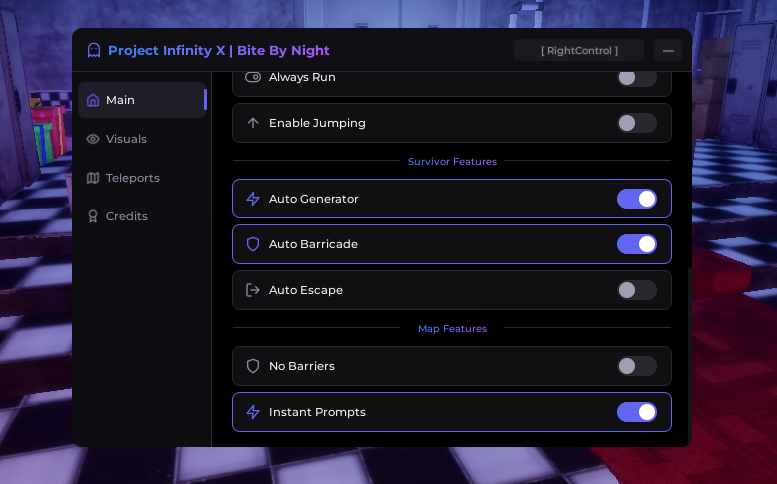Click the shield icon for No Barriers
Viewport: 777px width, 484px height.
tap(253, 366)
